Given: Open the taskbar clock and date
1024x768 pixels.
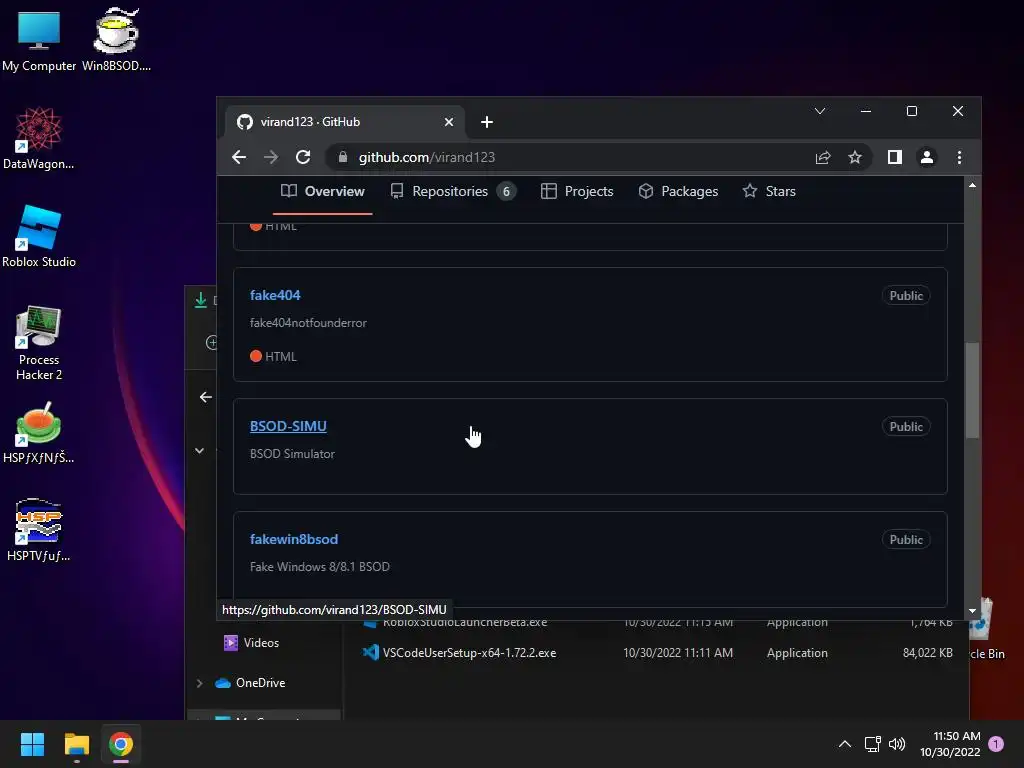Looking at the screenshot, I should click(950, 744).
